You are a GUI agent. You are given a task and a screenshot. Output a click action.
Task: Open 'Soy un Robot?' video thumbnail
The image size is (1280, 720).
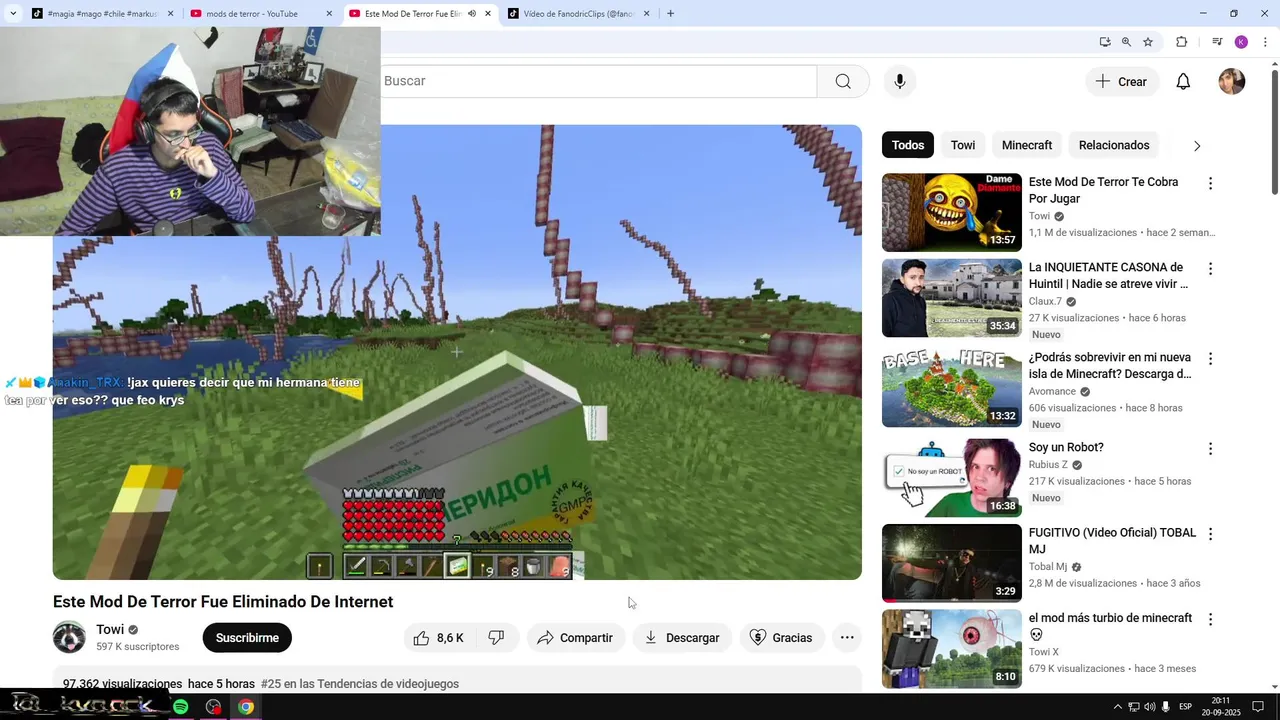[952, 478]
